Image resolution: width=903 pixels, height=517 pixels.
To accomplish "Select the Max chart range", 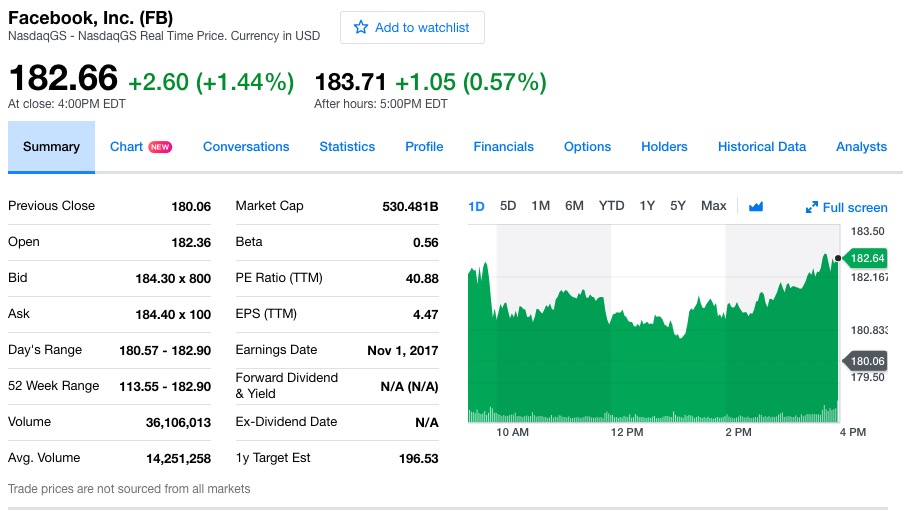I will click(714, 206).
